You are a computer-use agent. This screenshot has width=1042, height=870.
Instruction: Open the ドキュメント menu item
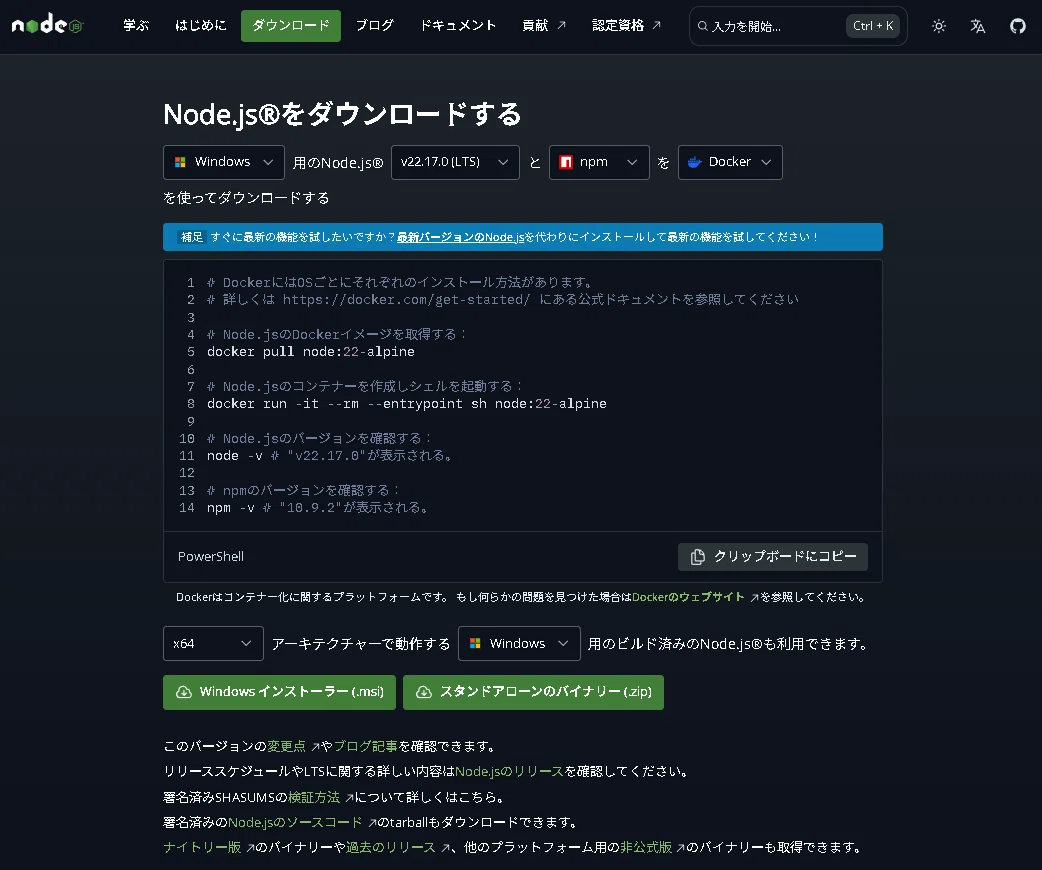pos(458,25)
